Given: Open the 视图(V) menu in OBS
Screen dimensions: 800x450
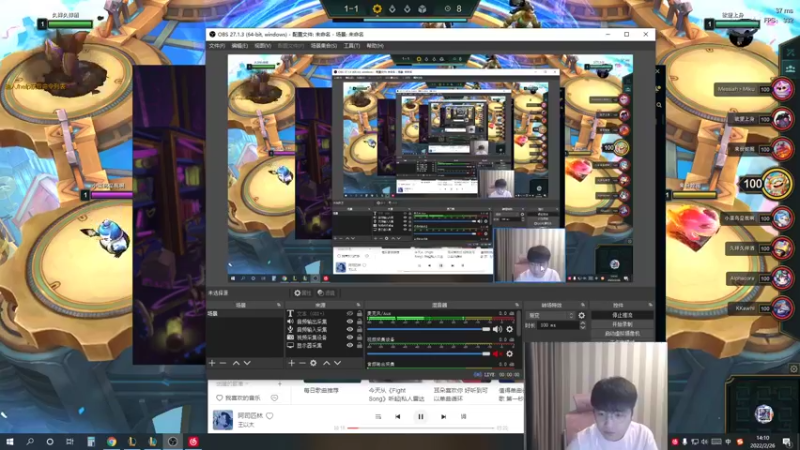Looking at the screenshot, I should [262, 46].
